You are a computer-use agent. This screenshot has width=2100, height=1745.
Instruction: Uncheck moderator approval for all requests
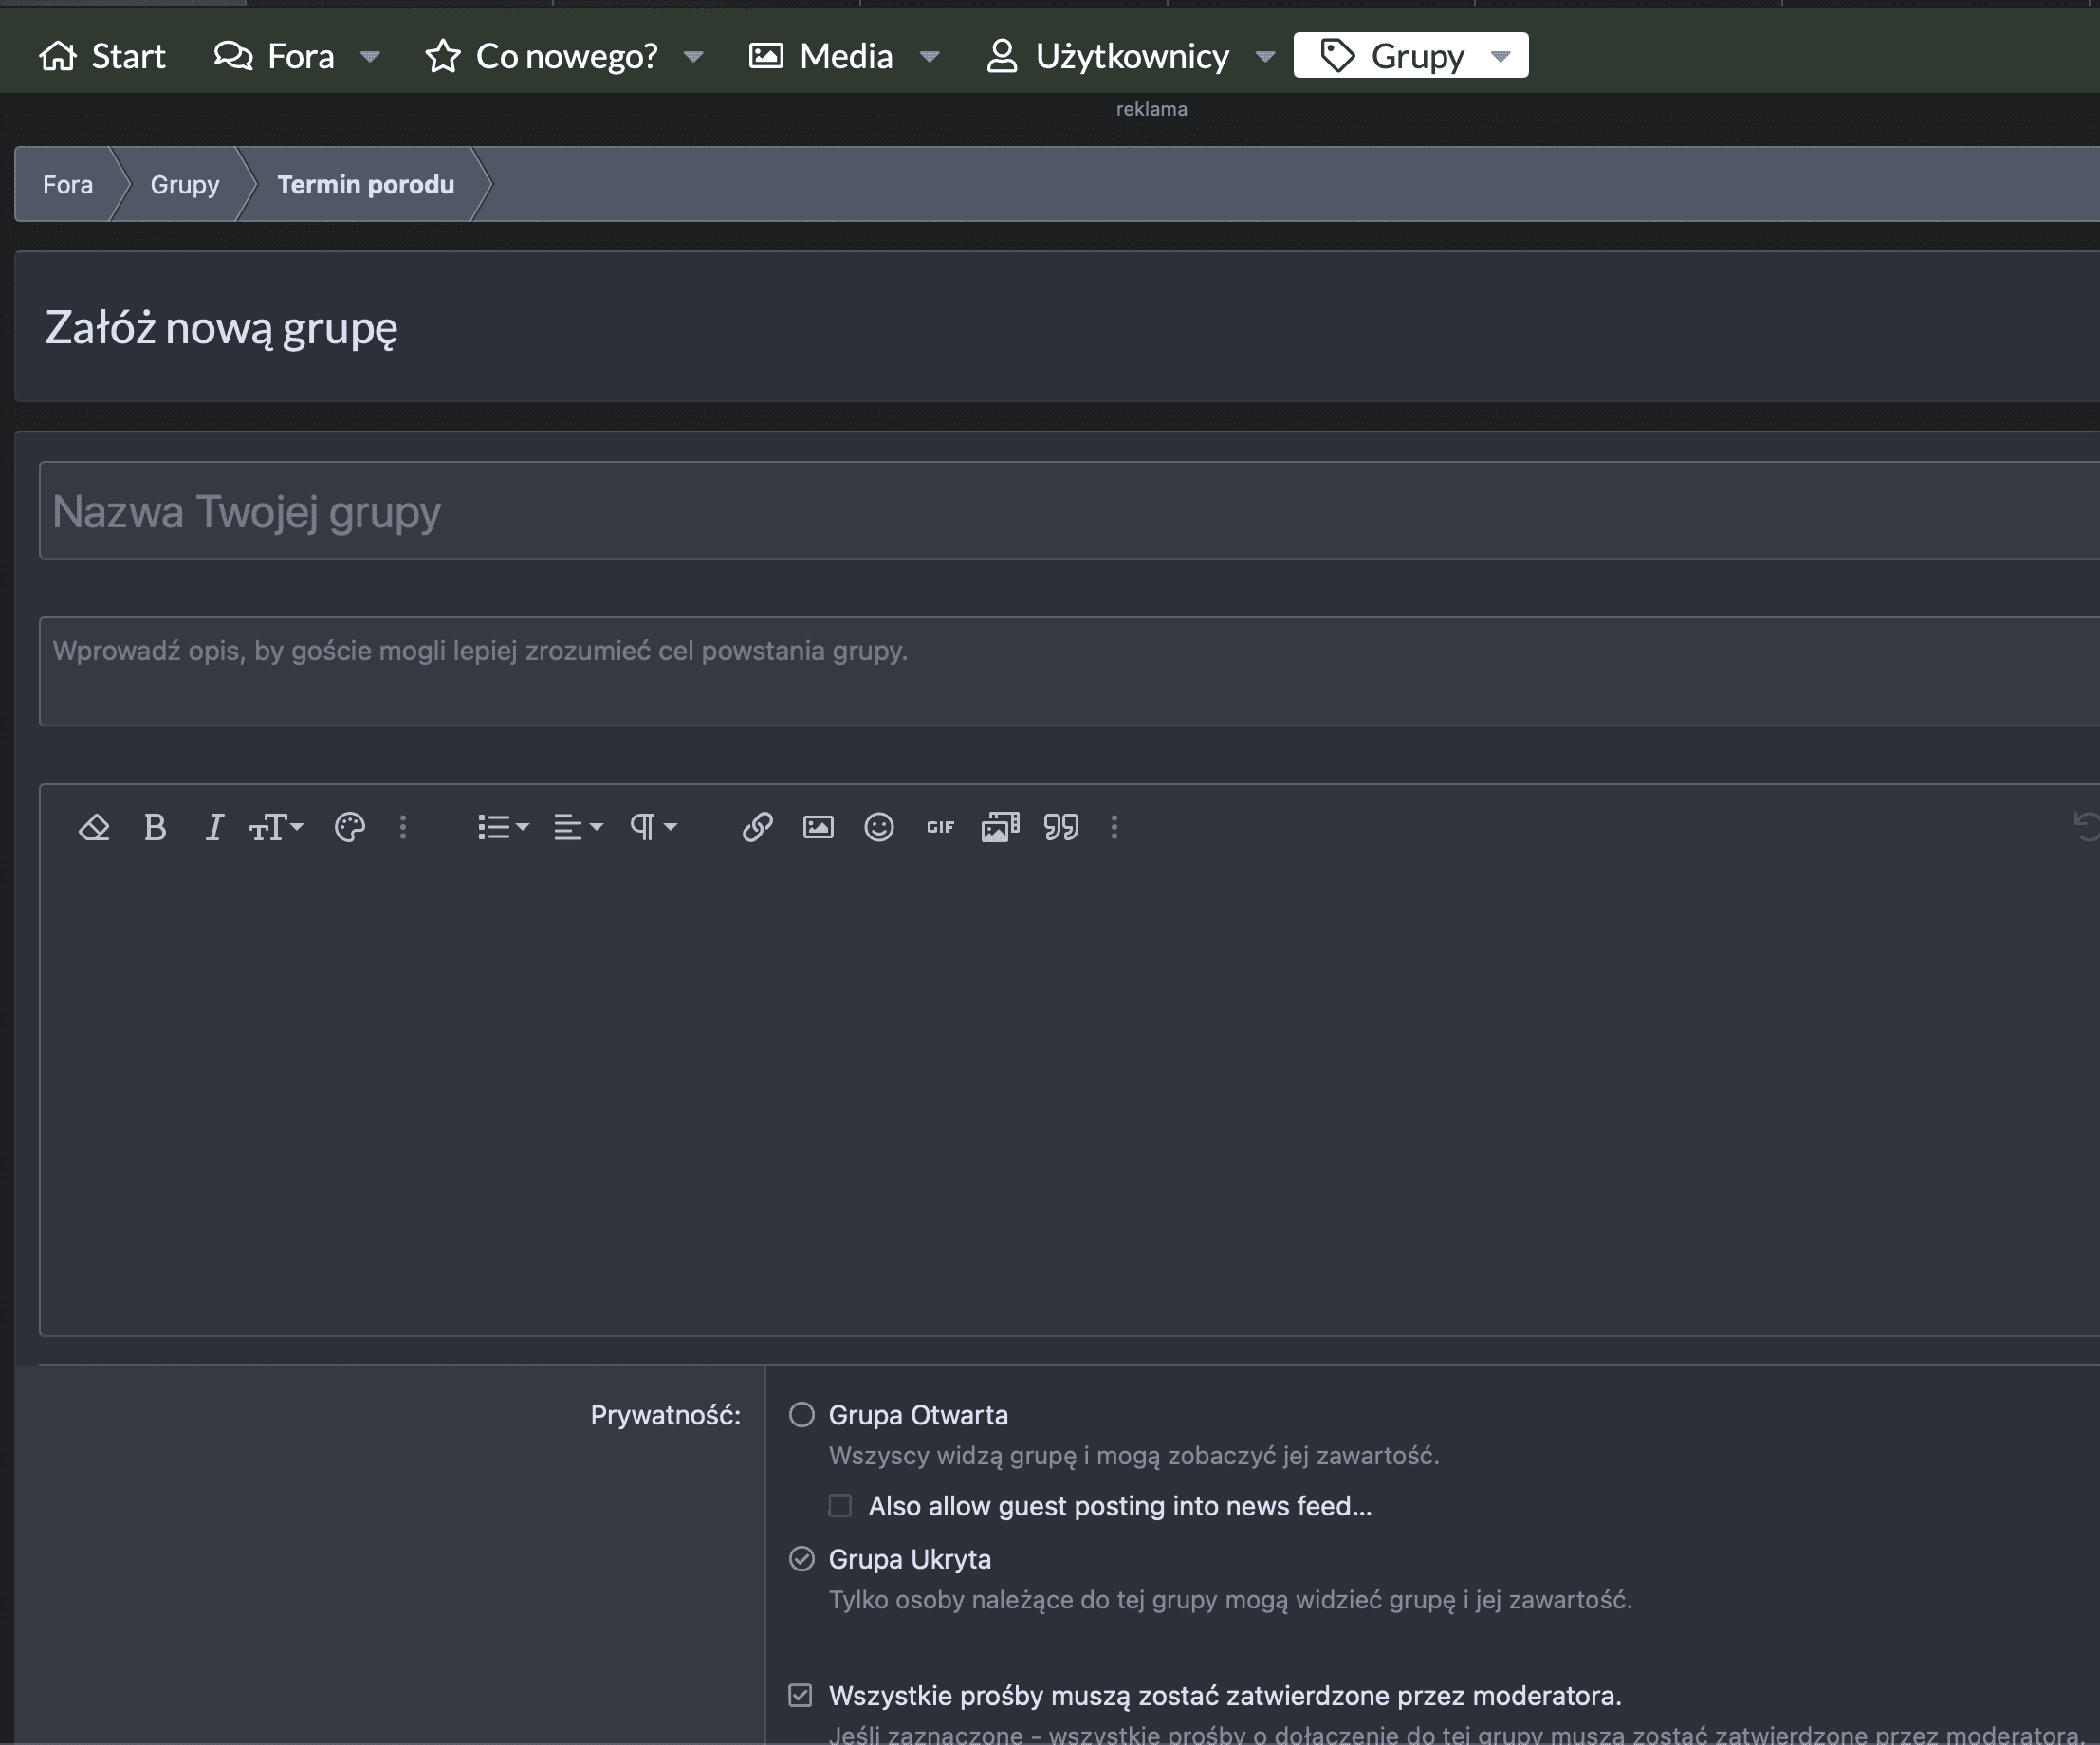pos(800,1695)
